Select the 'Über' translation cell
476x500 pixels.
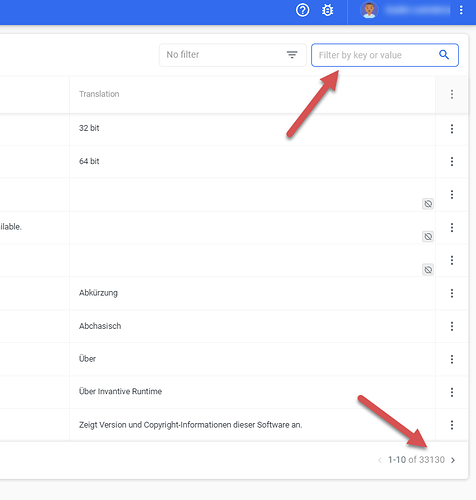coord(252,359)
